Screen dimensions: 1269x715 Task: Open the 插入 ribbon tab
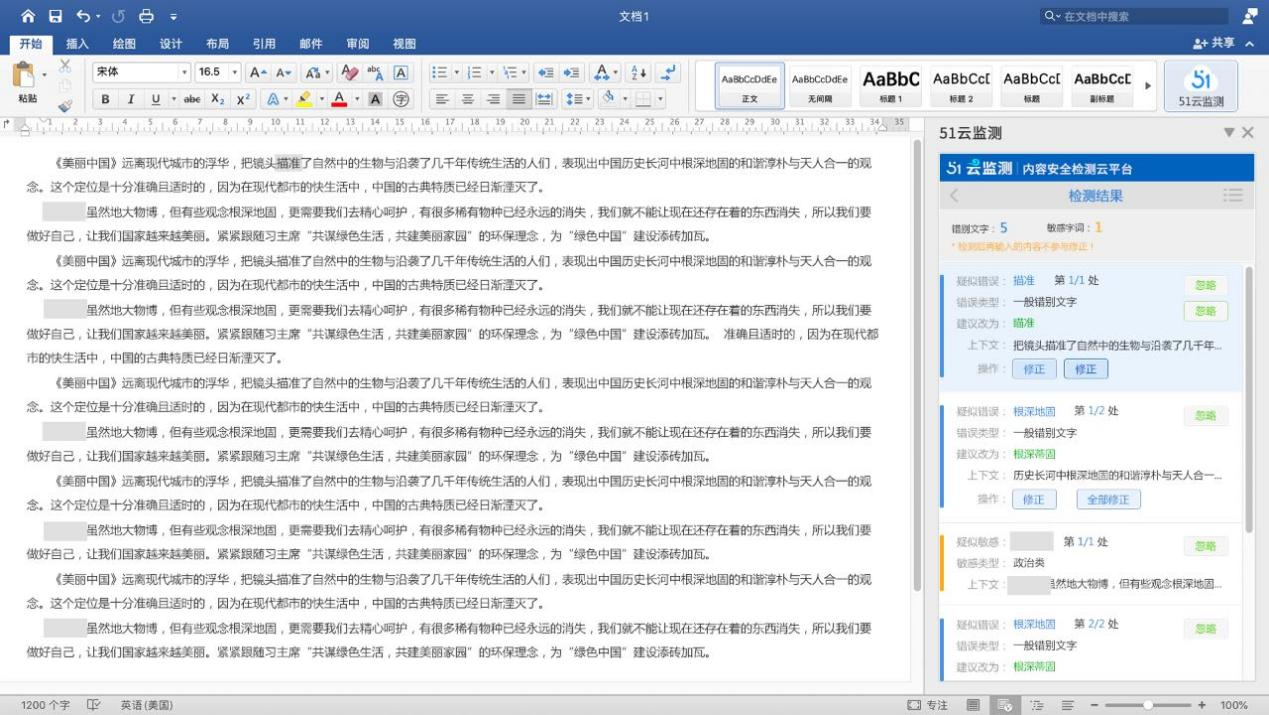77,44
